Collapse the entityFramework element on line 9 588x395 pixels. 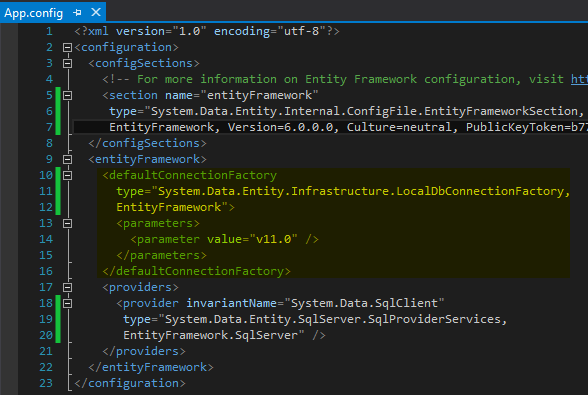pos(68,159)
